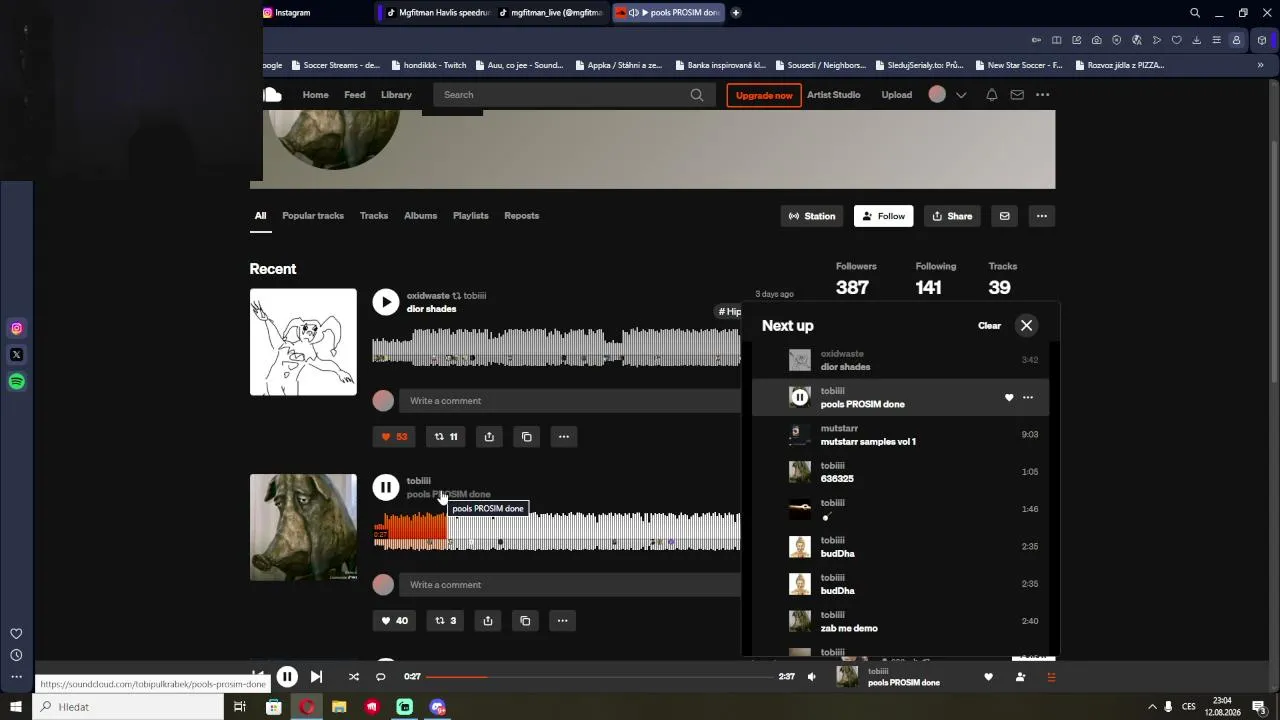Screen dimensions: 1280x720
Task: Open the Upload page
Action: 897,95
